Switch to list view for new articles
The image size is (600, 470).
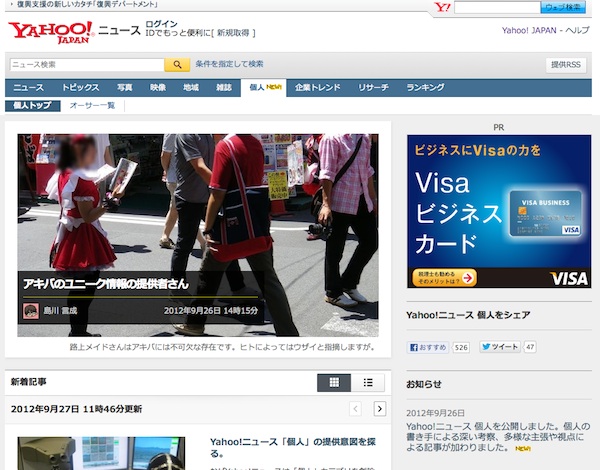click(368, 383)
